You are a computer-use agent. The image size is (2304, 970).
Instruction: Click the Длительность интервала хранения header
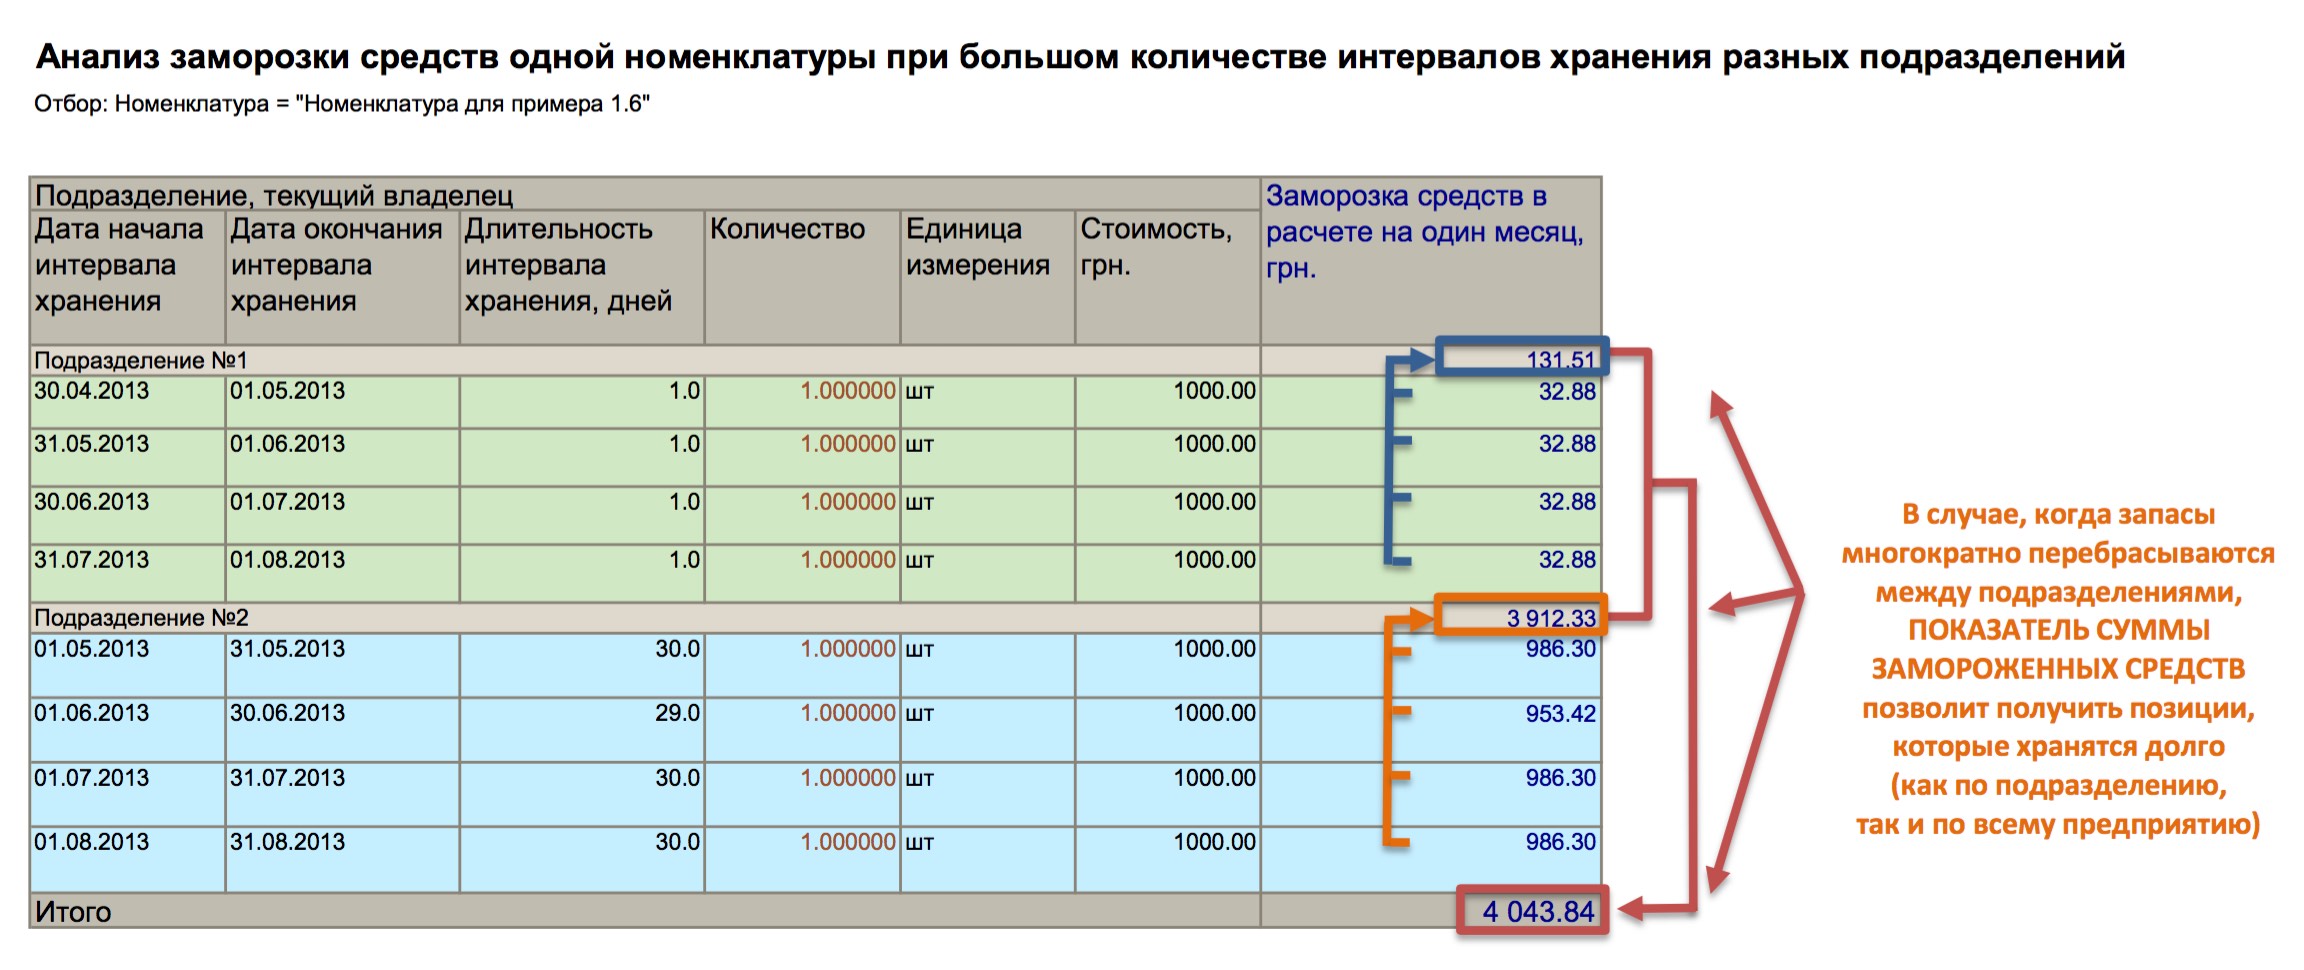(567, 265)
